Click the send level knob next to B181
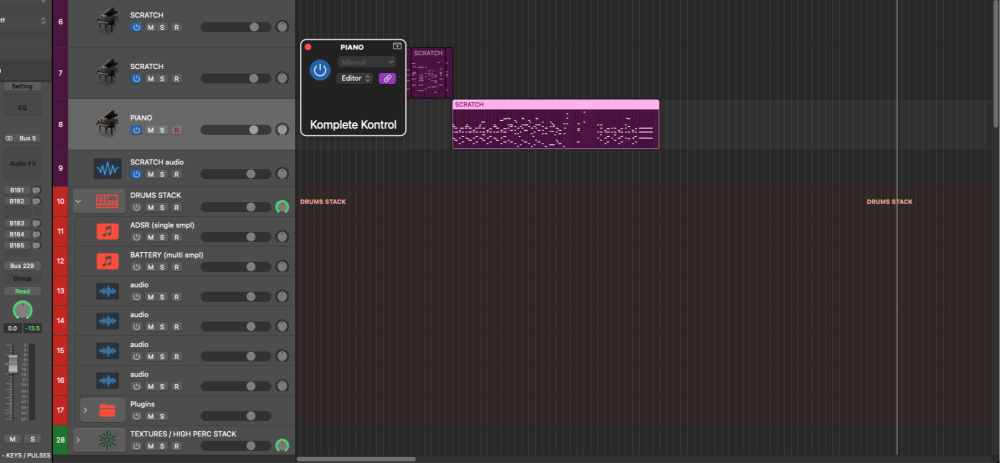This screenshot has width=1000, height=463. point(36,190)
